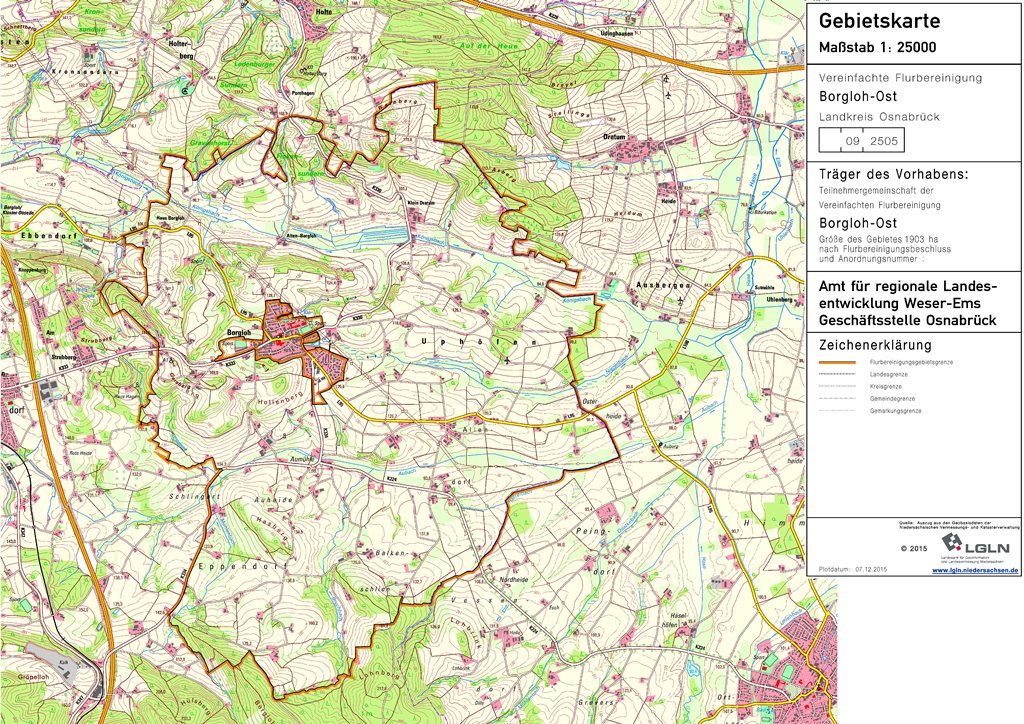Open the www.lgln.niedersachsen.de link
Screen dimensions: 1024x724
point(975,570)
